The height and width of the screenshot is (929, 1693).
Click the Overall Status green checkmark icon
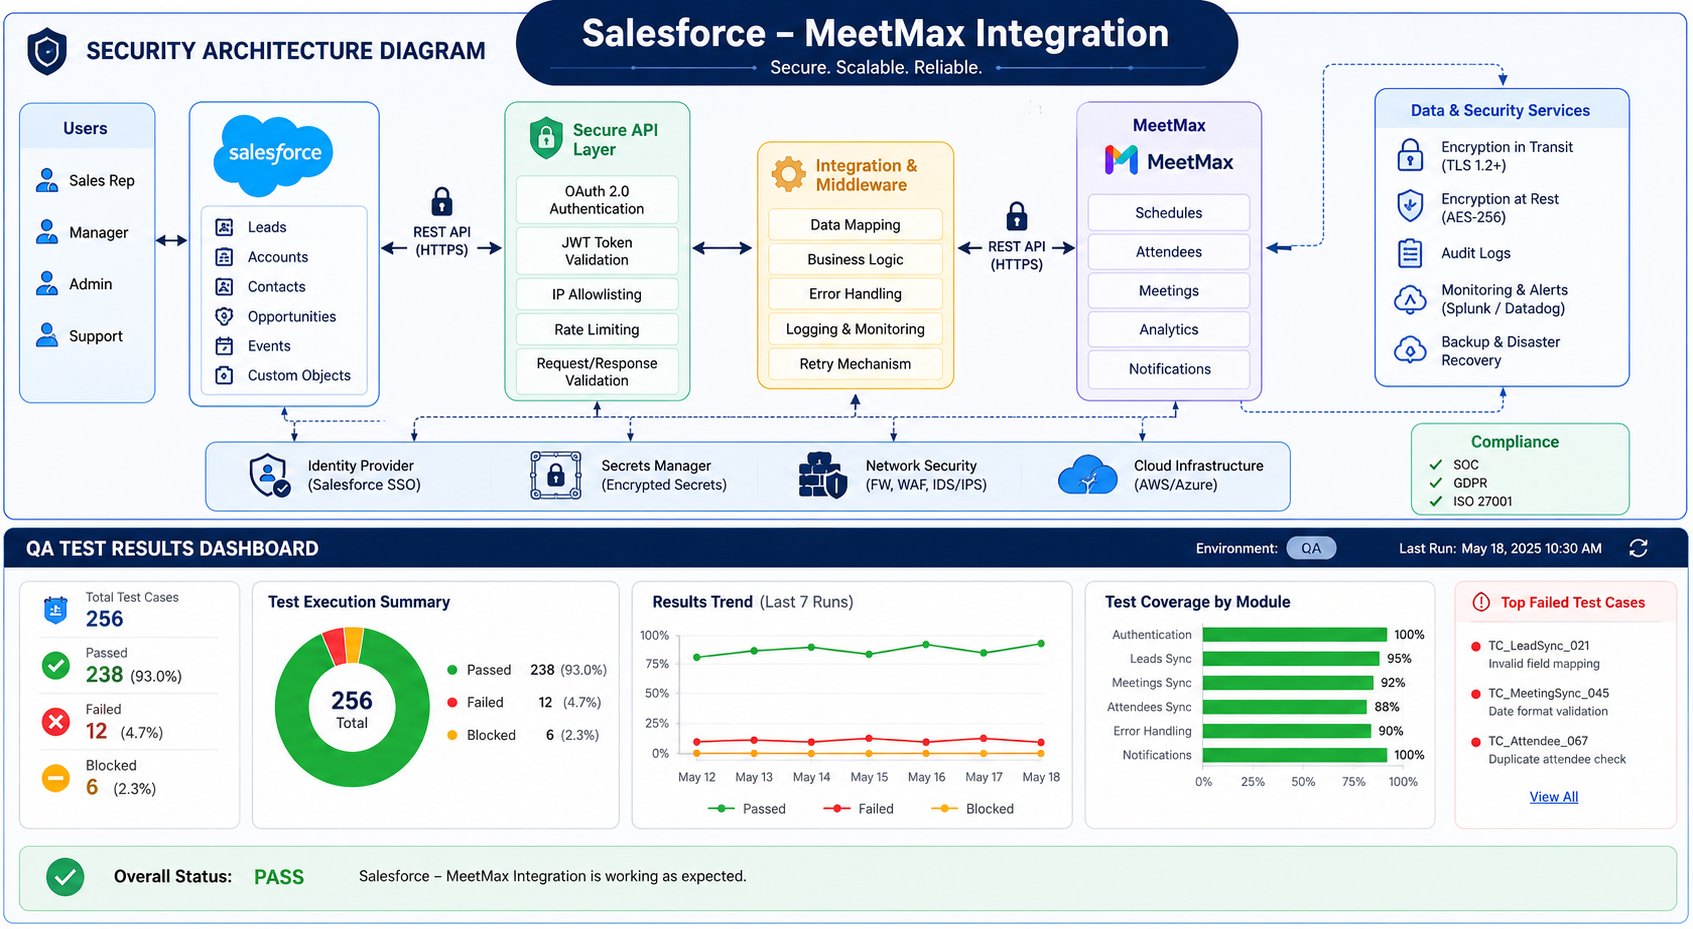[x=65, y=877]
